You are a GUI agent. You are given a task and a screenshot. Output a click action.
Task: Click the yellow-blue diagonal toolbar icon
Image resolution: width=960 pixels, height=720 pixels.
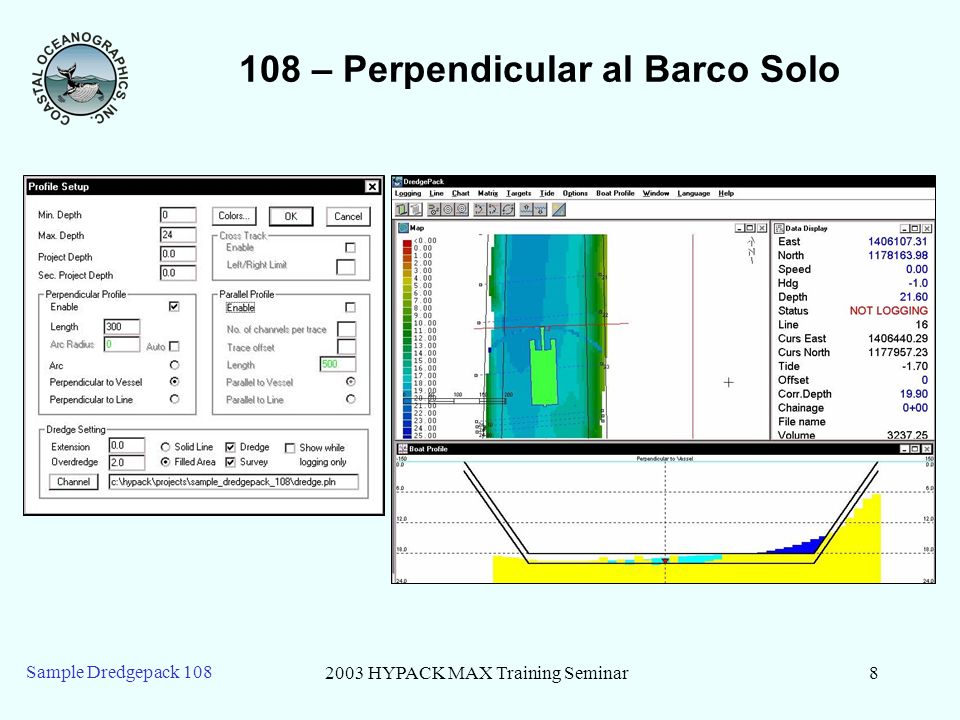click(x=558, y=209)
